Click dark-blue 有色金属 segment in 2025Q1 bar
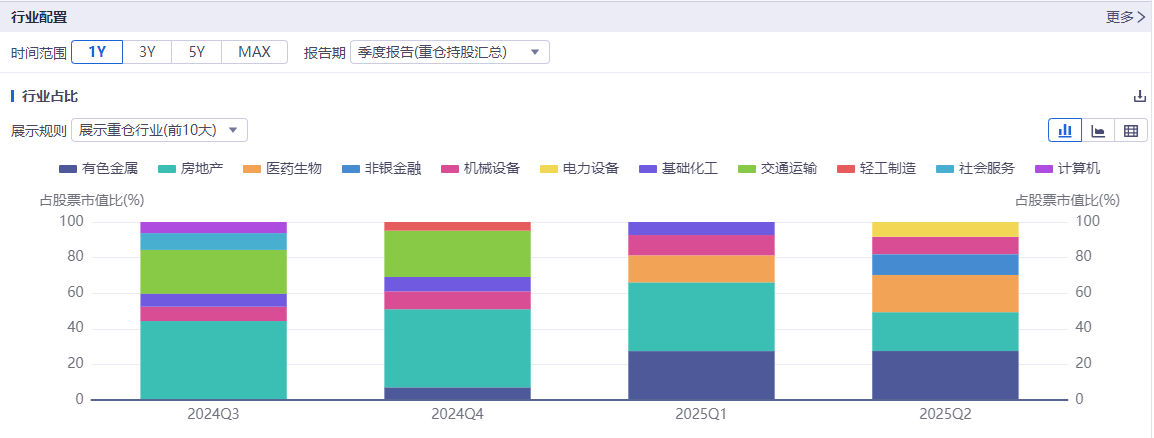The width and height of the screenshot is (1154, 438). [701, 375]
